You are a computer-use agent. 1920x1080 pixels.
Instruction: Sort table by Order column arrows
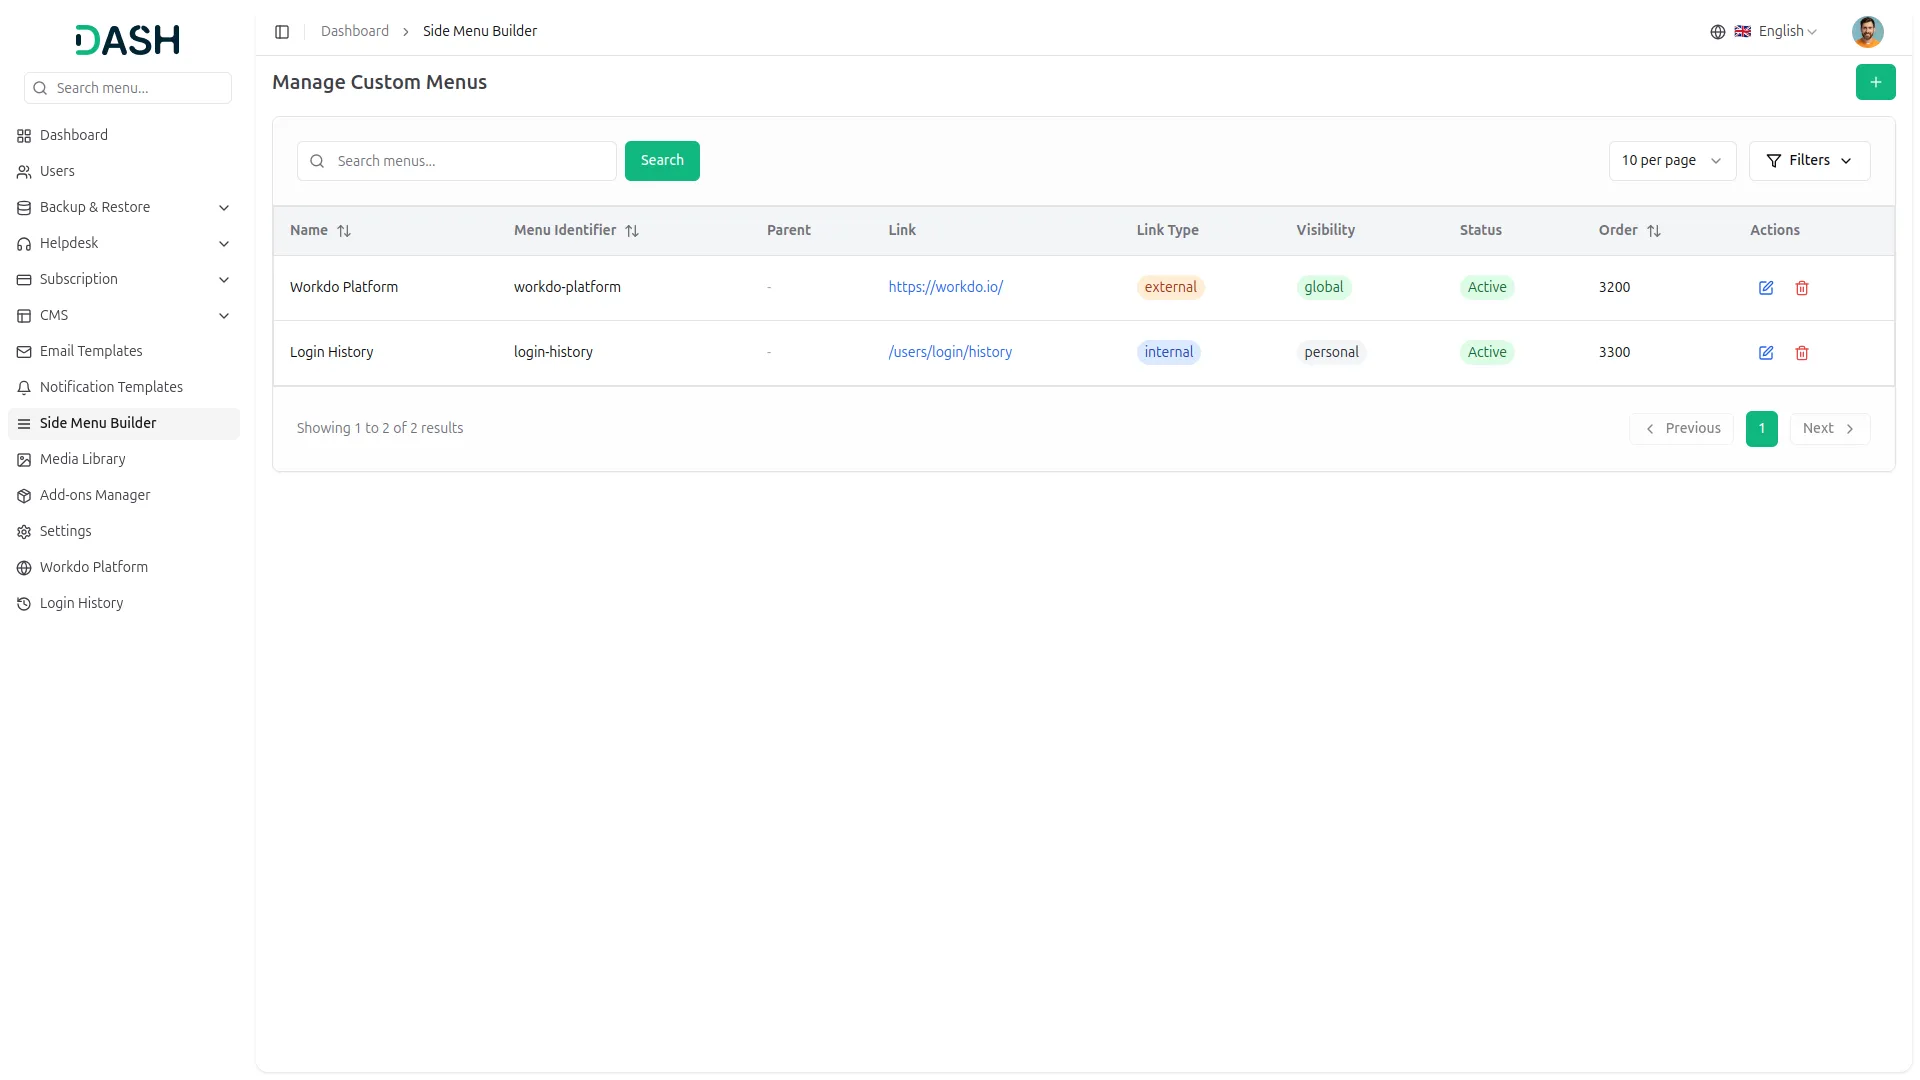(x=1654, y=231)
